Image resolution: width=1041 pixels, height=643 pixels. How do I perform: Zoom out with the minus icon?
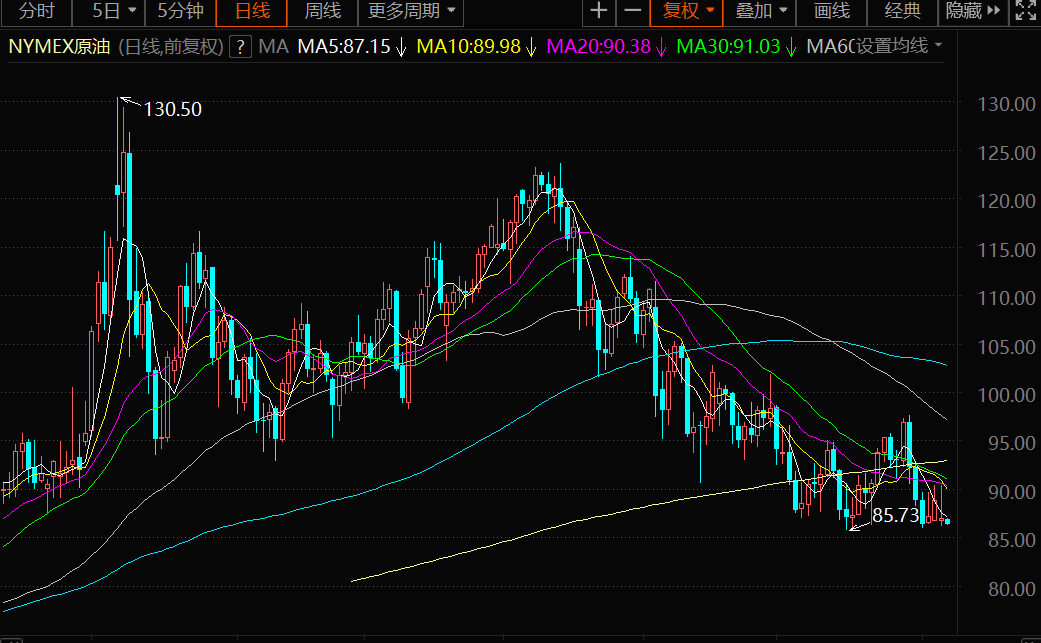(x=633, y=11)
